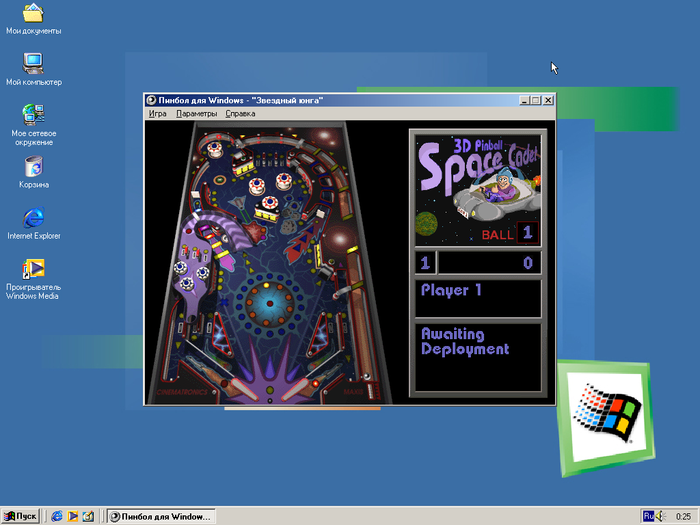700x525 pixels.
Task: Click the score value 0
Action: (528, 263)
